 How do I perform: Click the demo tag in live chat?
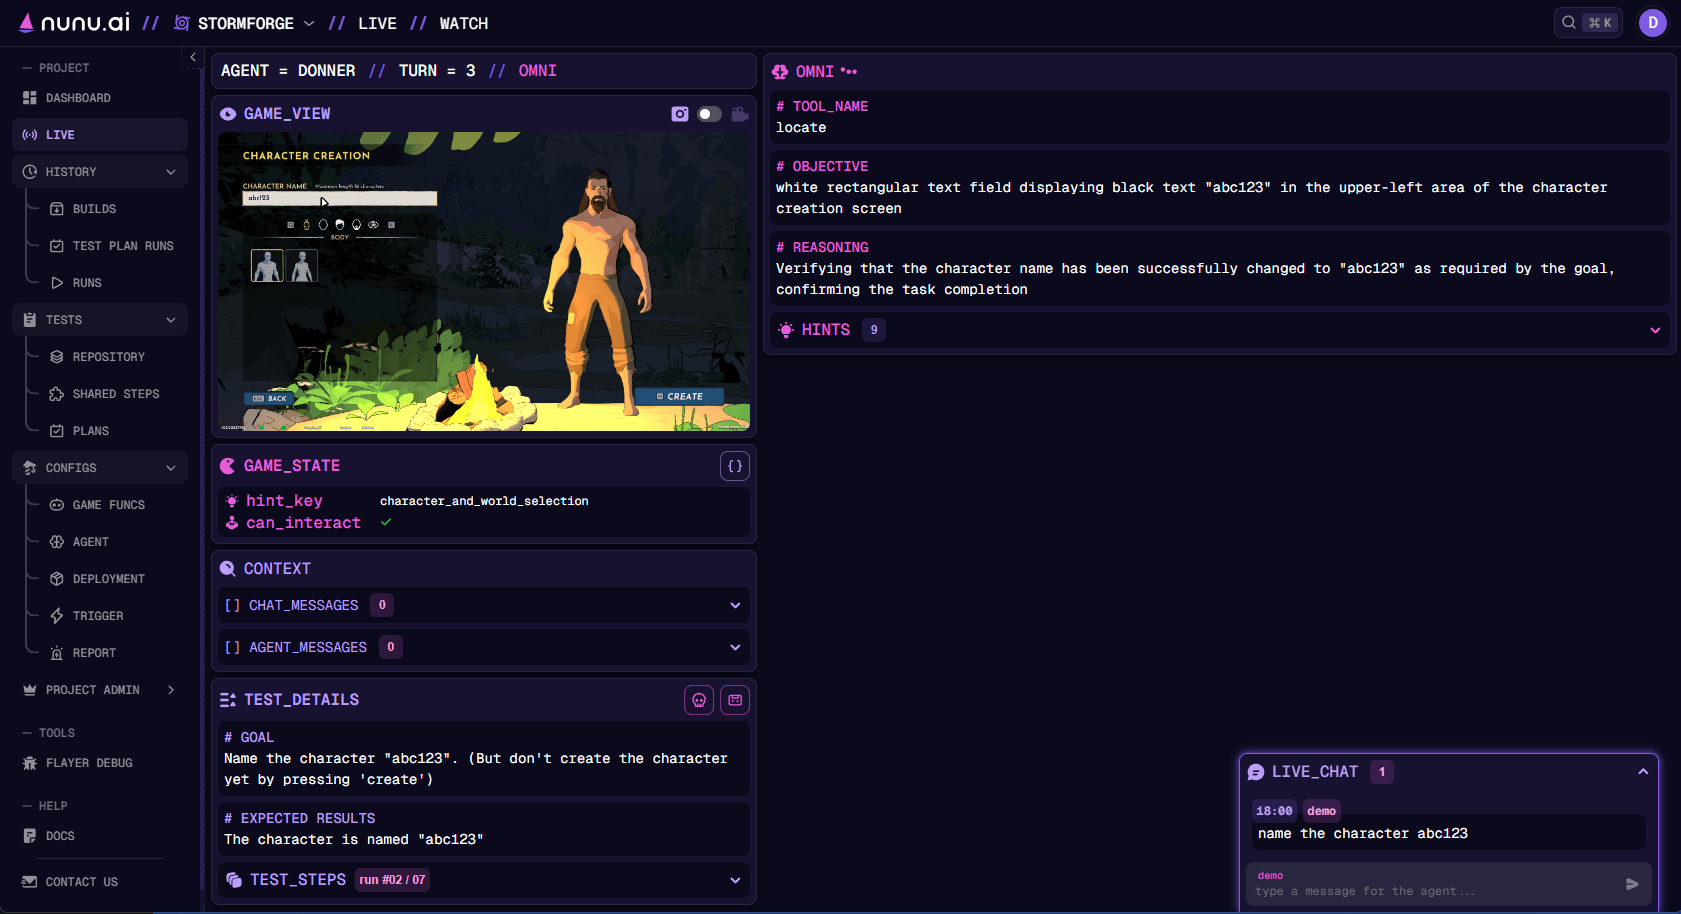(1321, 811)
